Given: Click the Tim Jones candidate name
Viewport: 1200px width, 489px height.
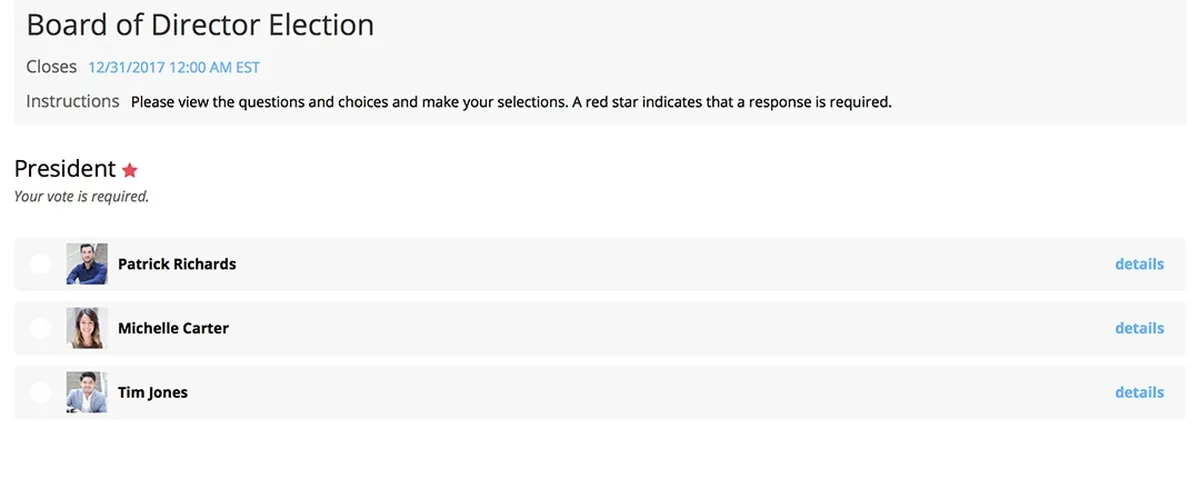Looking at the screenshot, I should click(x=153, y=392).
